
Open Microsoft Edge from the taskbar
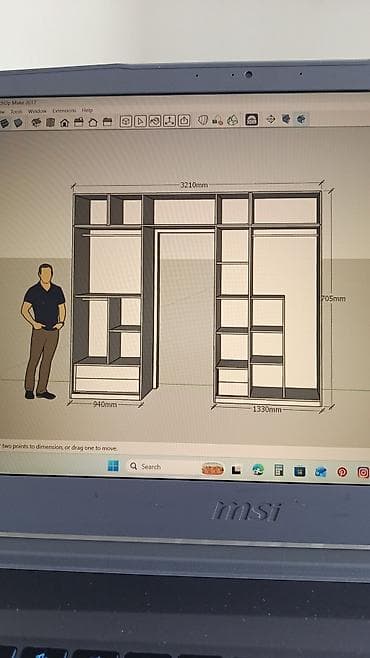pos(258,470)
